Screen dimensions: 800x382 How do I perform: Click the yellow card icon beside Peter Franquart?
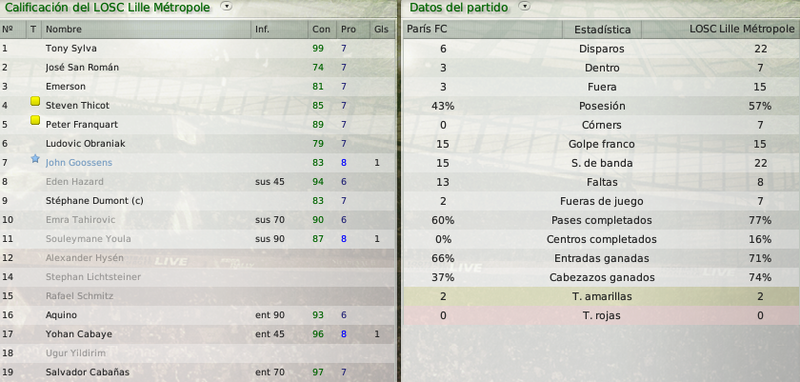point(35,120)
